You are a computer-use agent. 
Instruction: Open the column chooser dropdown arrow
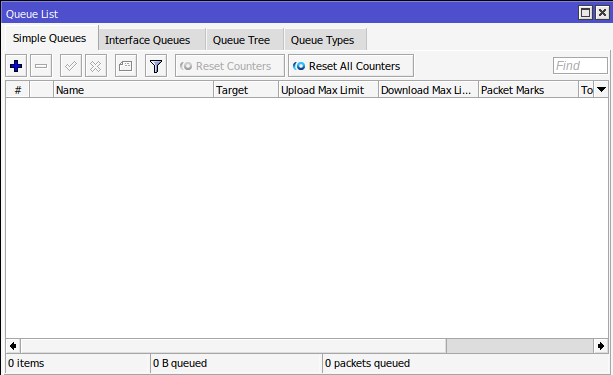click(x=601, y=90)
